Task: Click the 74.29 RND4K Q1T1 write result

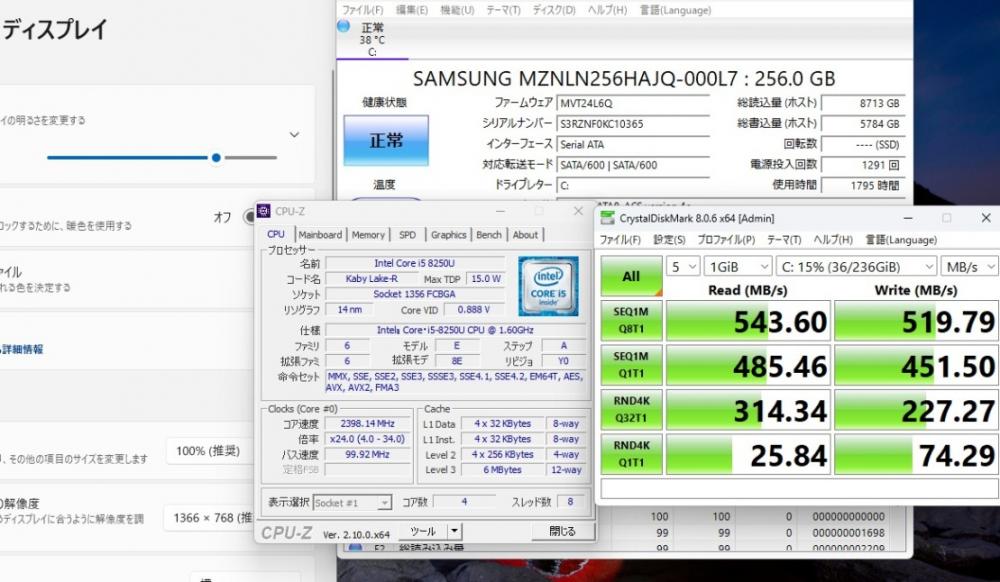Action: (916, 455)
